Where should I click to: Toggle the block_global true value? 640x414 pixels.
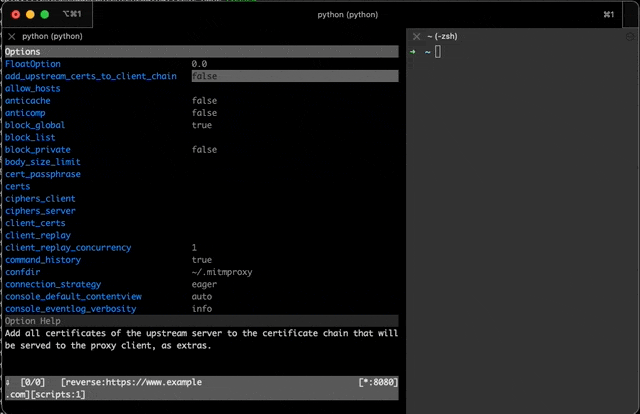pyautogui.click(x=202, y=125)
